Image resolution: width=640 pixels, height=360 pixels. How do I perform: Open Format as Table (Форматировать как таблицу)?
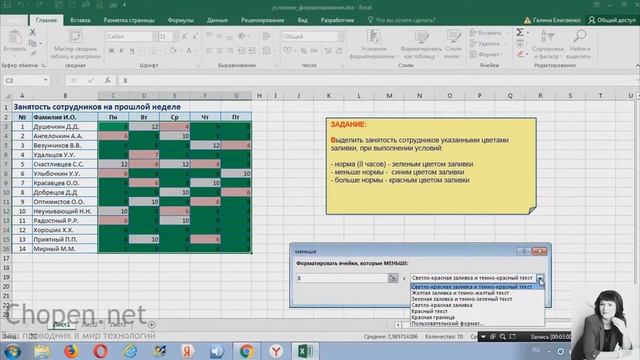pyautogui.click(x=421, y=45)
